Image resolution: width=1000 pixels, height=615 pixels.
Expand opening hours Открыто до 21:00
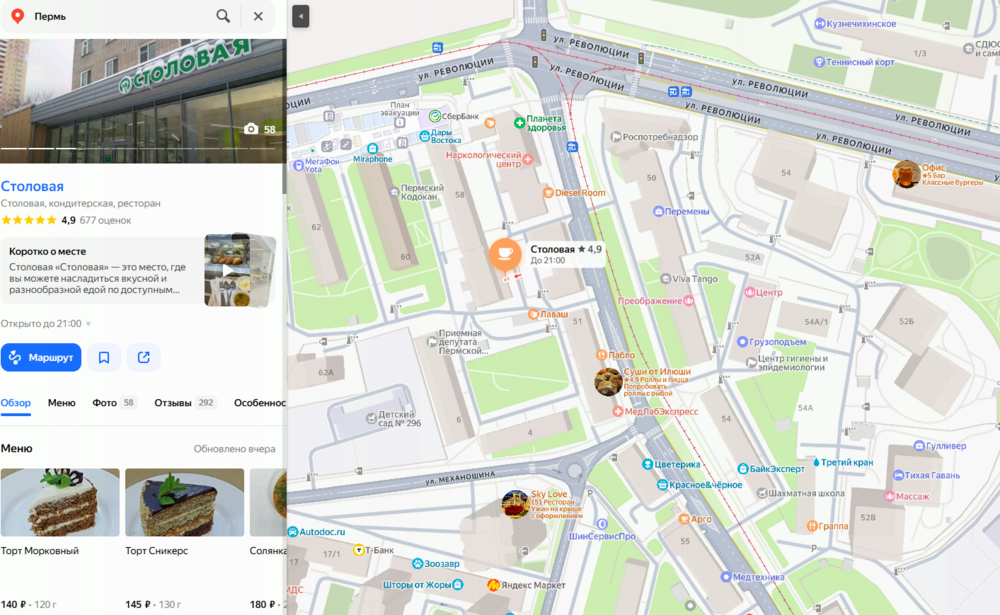pyautogui.click(x=46, y=323)
